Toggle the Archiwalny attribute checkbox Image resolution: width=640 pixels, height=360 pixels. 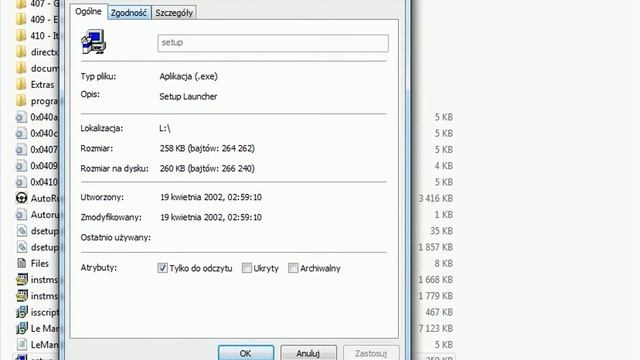(293, 268)
